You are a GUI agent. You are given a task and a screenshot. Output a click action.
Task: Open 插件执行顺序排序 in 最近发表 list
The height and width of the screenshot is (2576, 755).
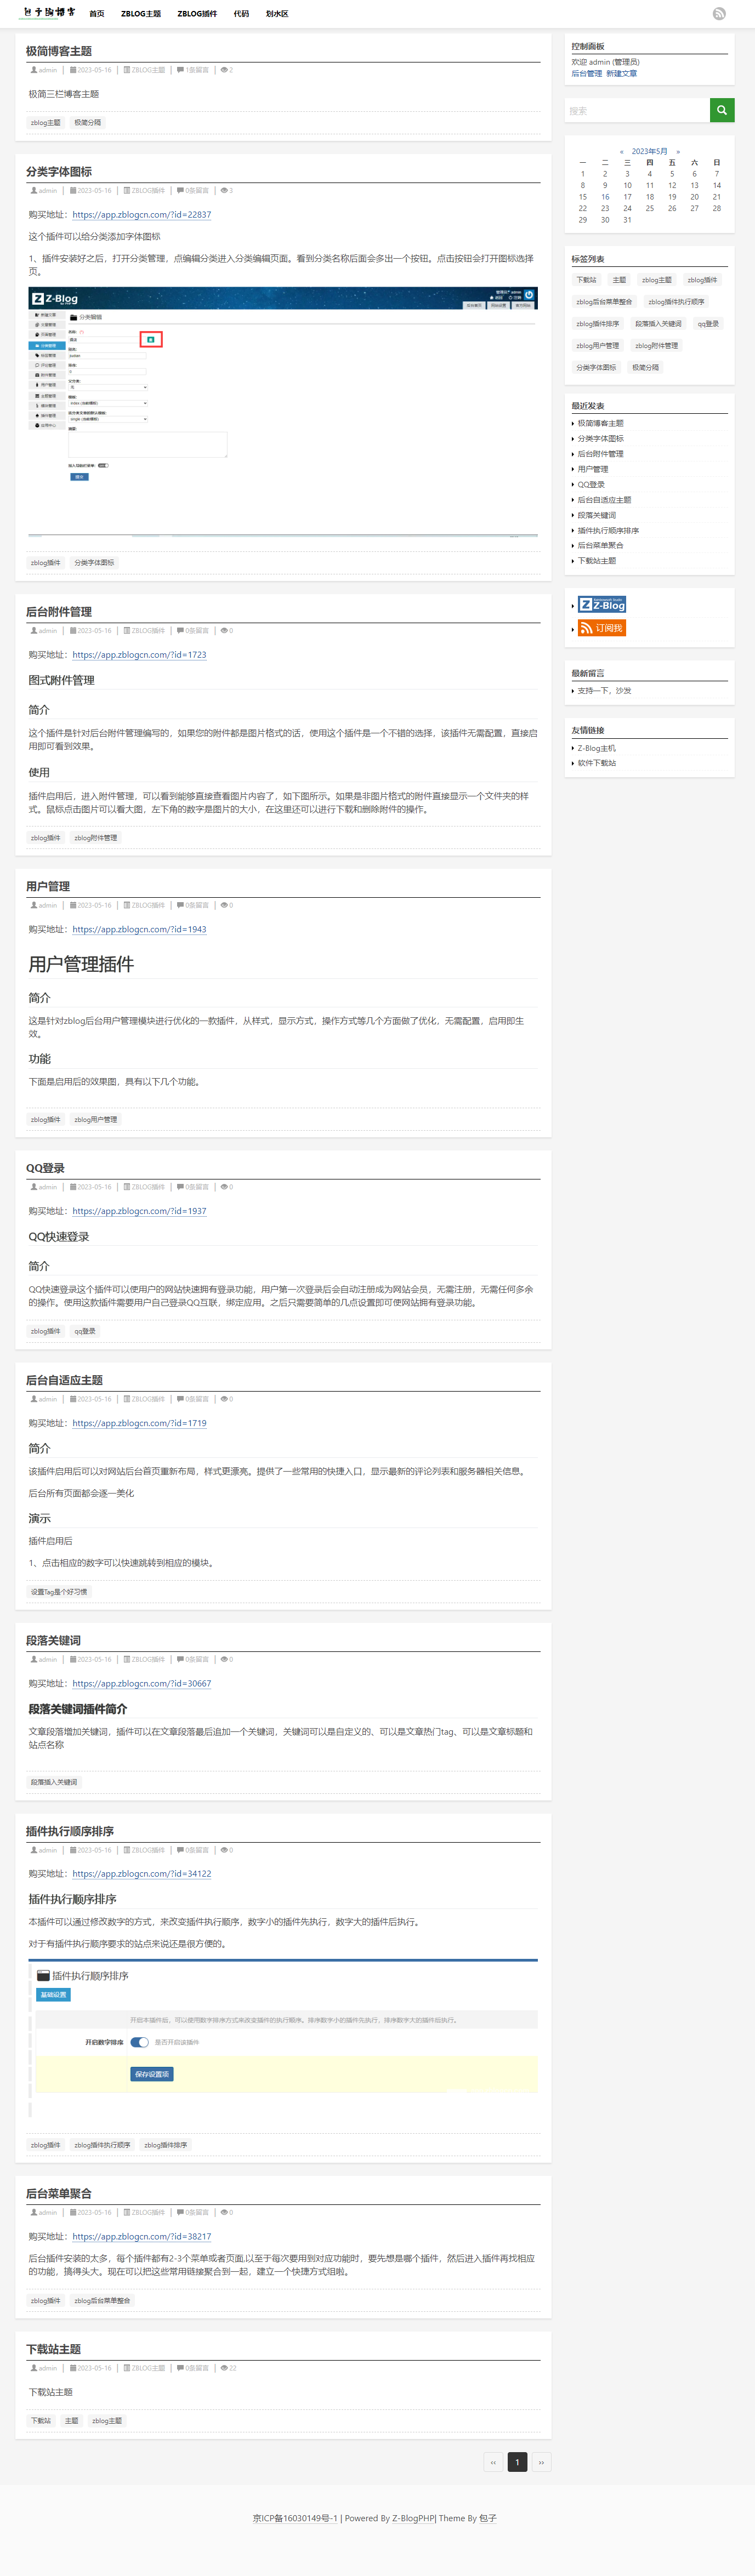(608, 531)
